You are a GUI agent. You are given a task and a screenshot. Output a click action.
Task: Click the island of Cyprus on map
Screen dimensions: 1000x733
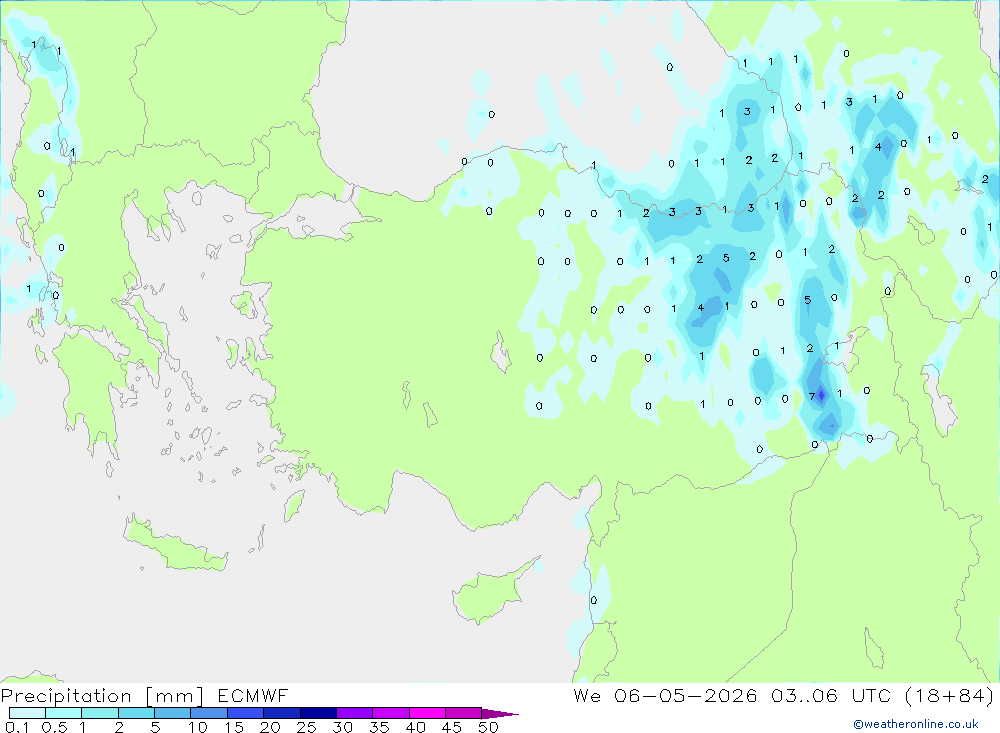pyautogui.click(x=488, y=595)
